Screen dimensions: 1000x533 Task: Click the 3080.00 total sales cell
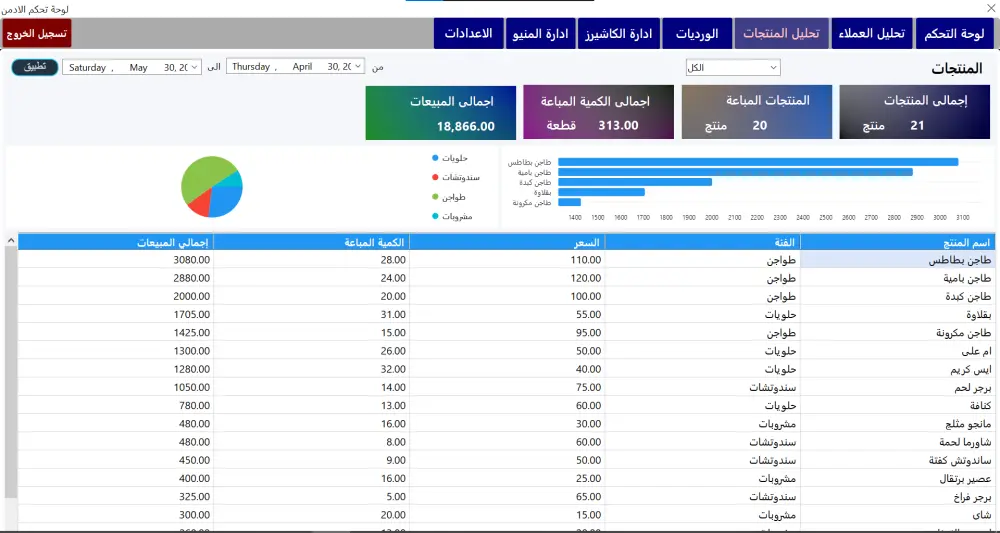pos(115,259)
